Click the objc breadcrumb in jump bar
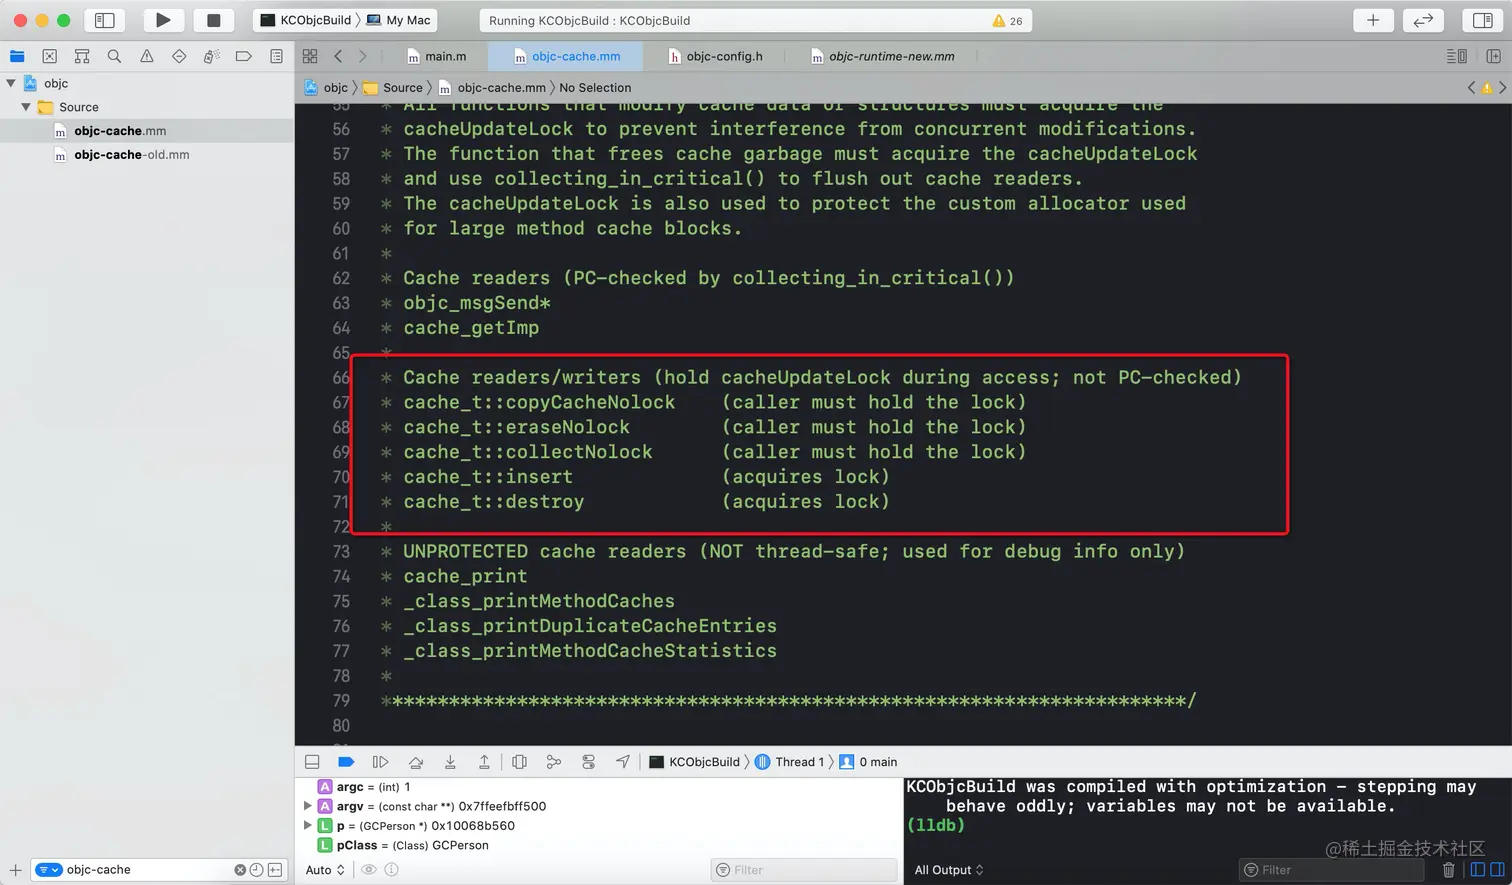 point(326,88)
